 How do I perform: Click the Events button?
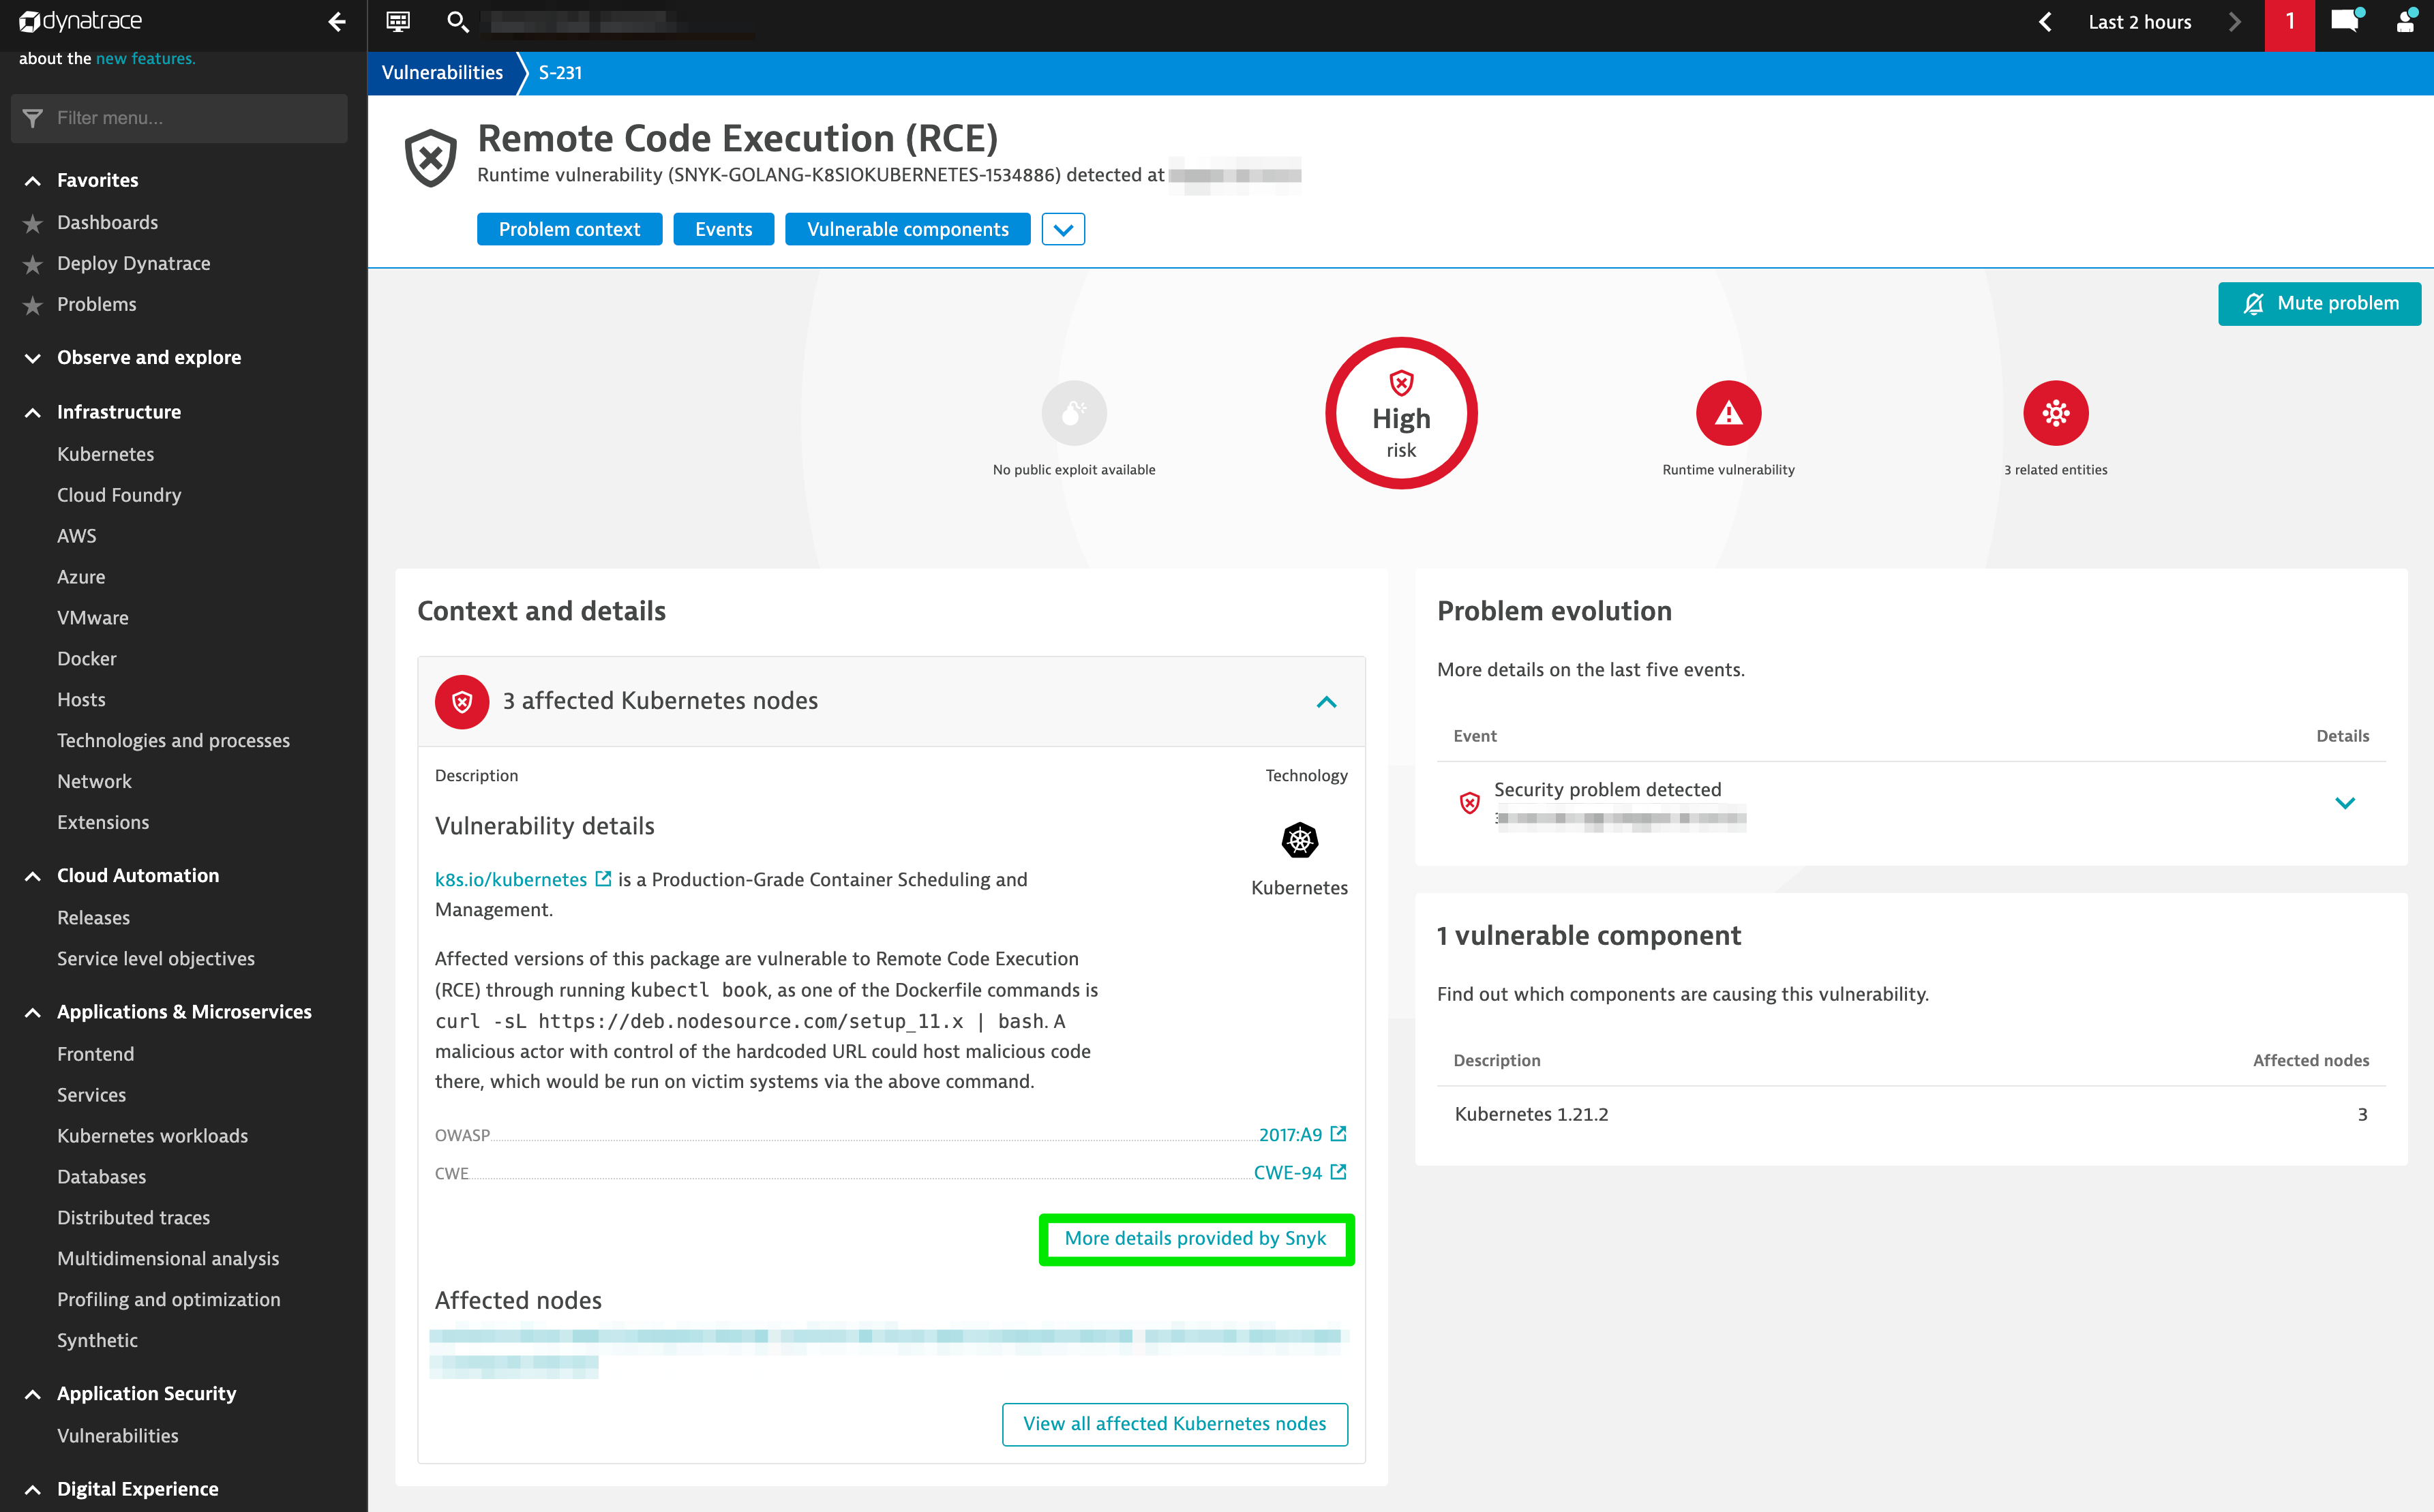tap(723, 229)
